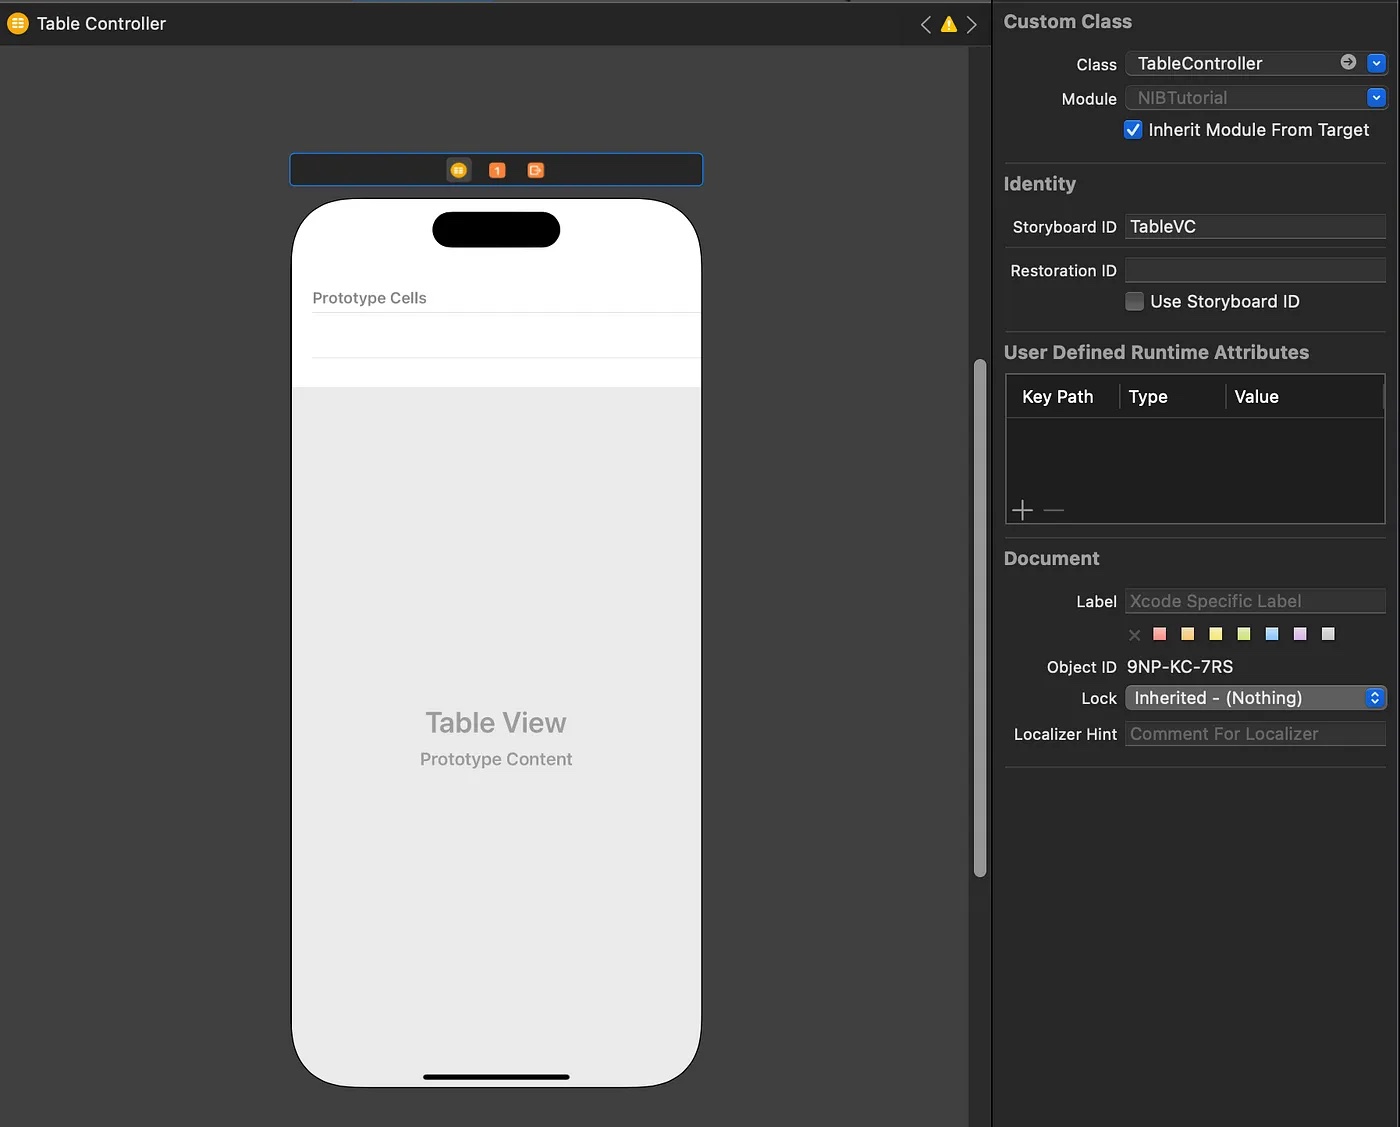Pick the red label color swatch
The width and height of the screenshot is (1400, 1127).
tap(1160, 634)
